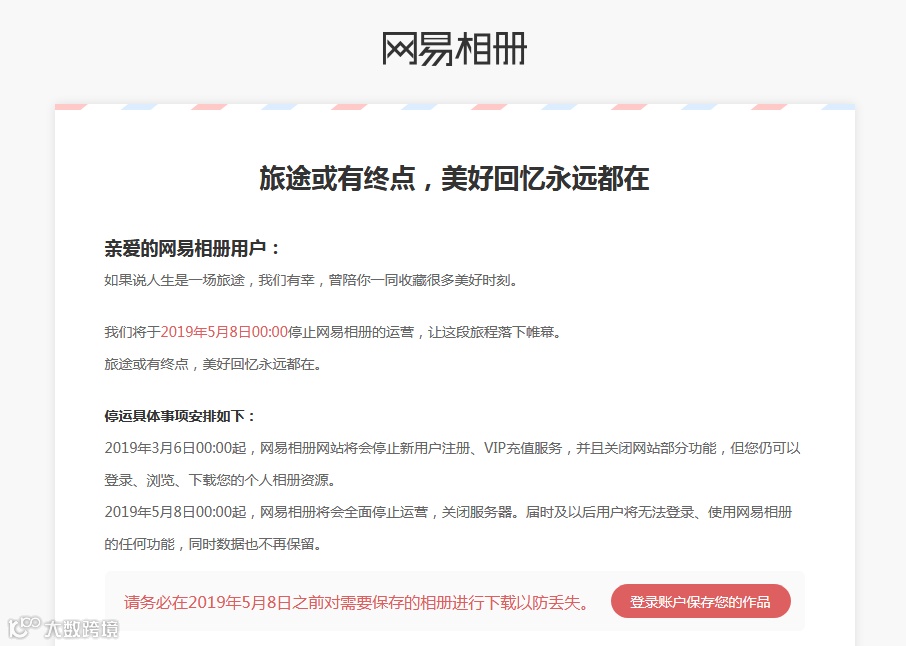
Task: Click the 网易相册 logo at top
Action: coord(454,49)
